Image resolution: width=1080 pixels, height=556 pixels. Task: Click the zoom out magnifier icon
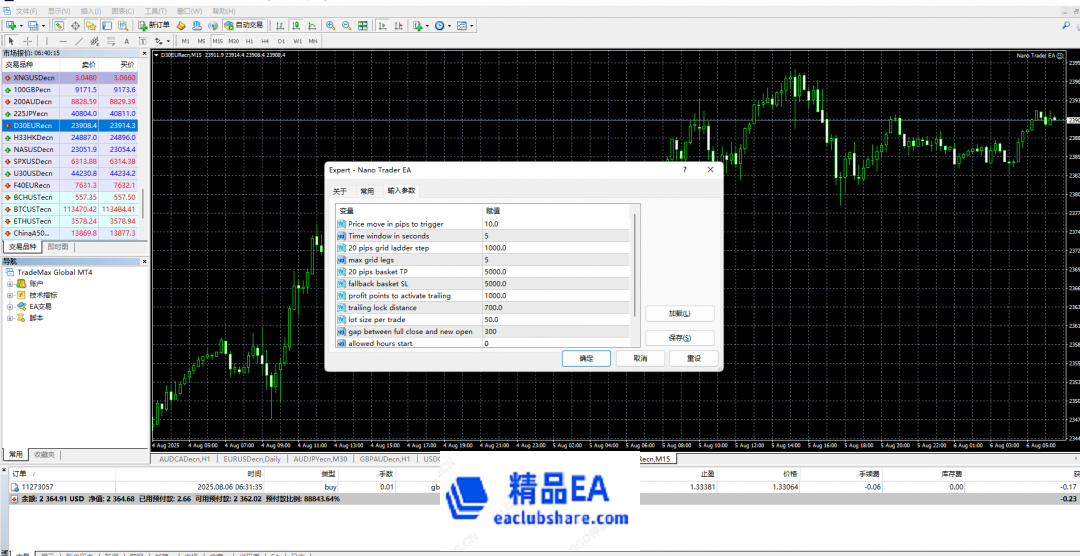pyautogui.click(x=344, y=25)
